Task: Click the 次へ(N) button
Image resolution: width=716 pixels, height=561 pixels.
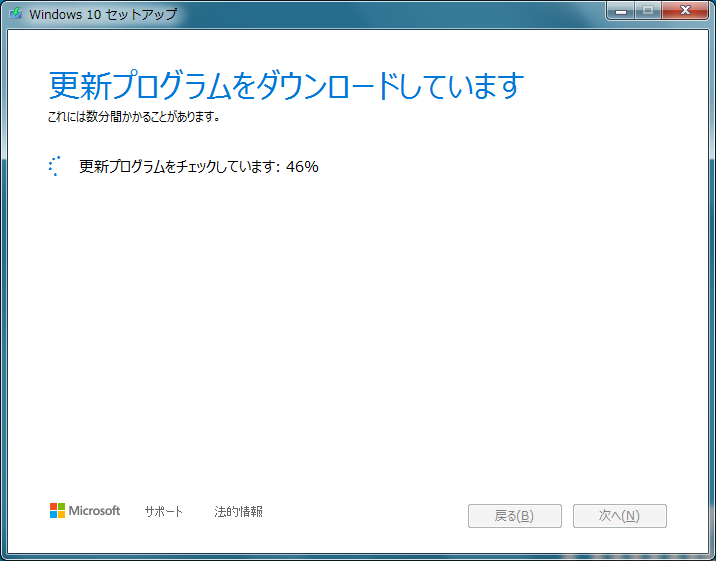Action: click(x=620, y=516)
